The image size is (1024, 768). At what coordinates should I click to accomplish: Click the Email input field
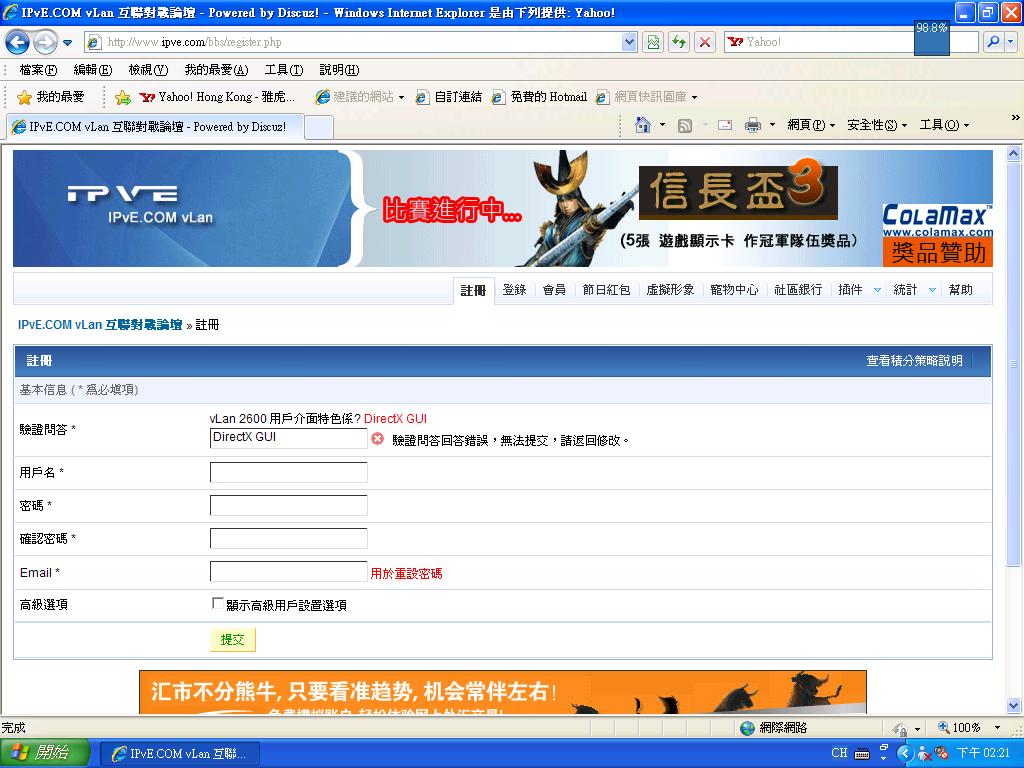point(289,571)
